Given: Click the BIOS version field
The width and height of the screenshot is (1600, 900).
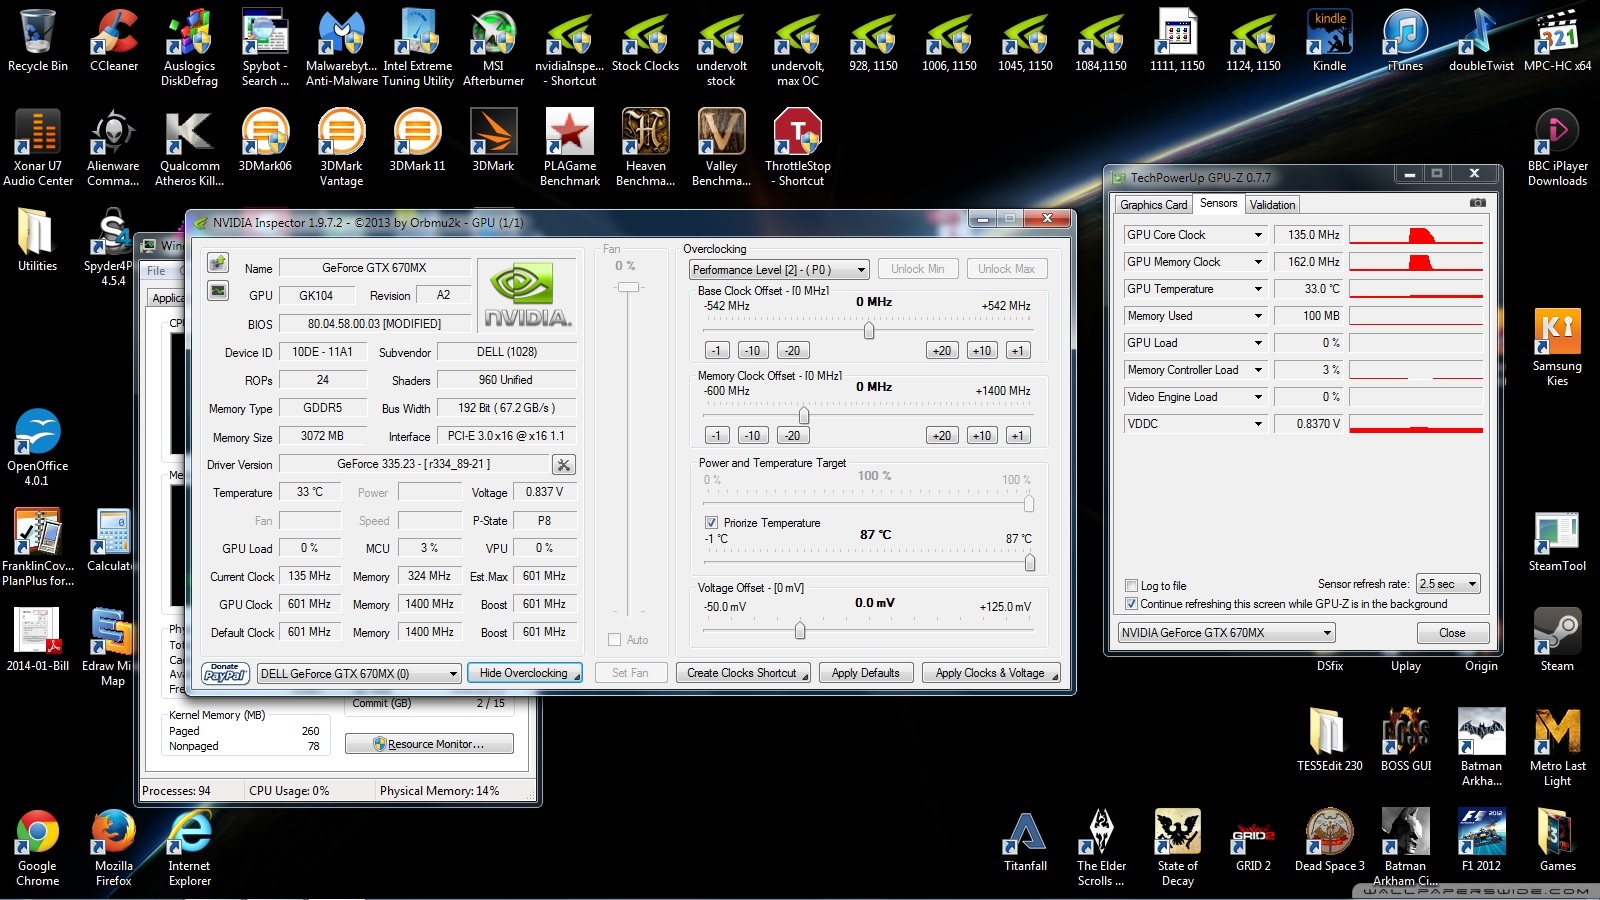Looking at the screenshot, I should pyautogui.click(x=374, y=324).
